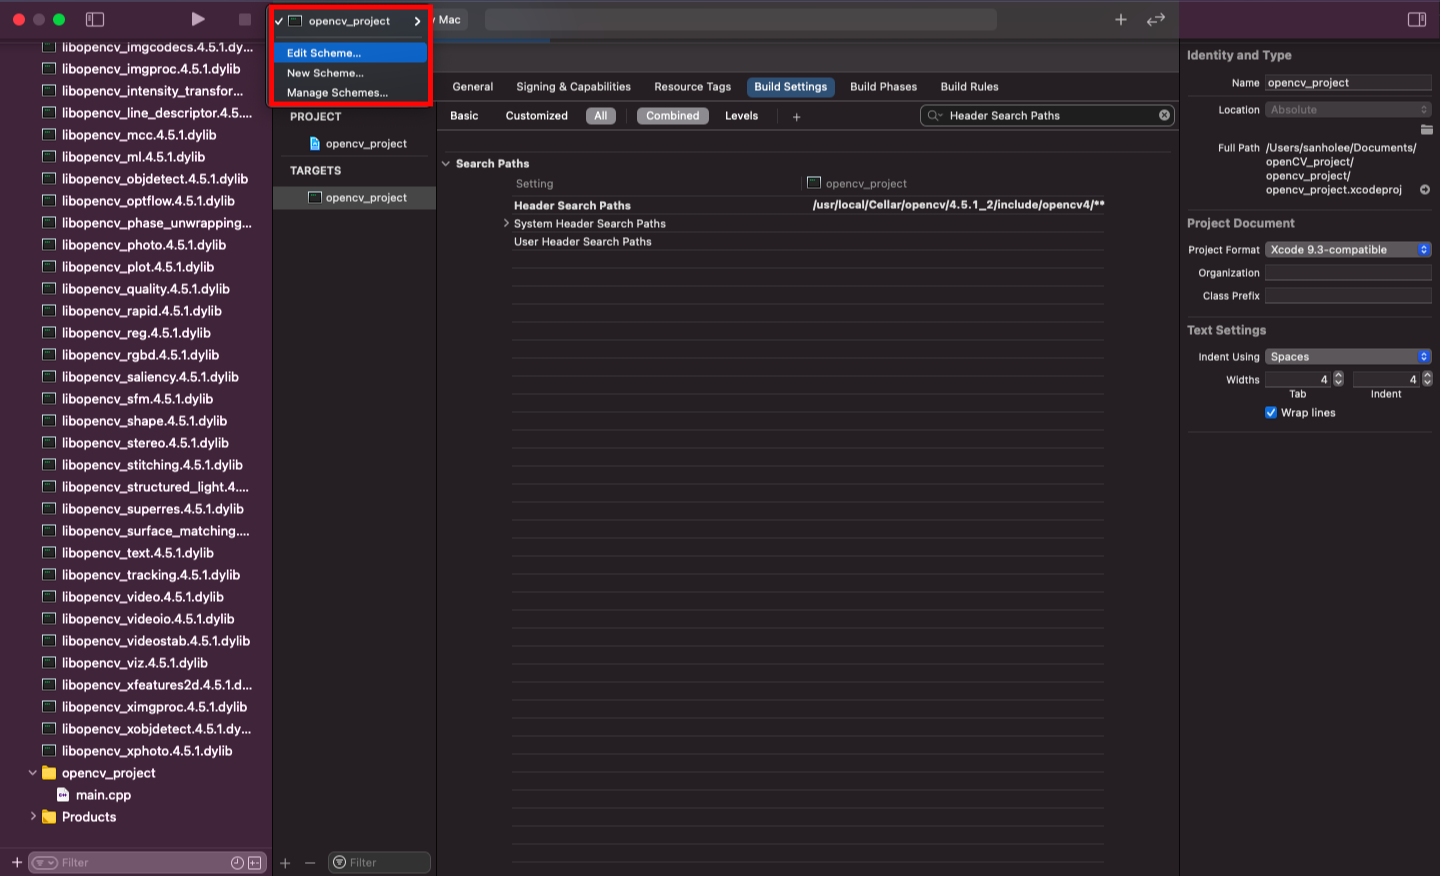1440x876 pixels.
Task: Click the Class Prefix field
Action: 1348,296
